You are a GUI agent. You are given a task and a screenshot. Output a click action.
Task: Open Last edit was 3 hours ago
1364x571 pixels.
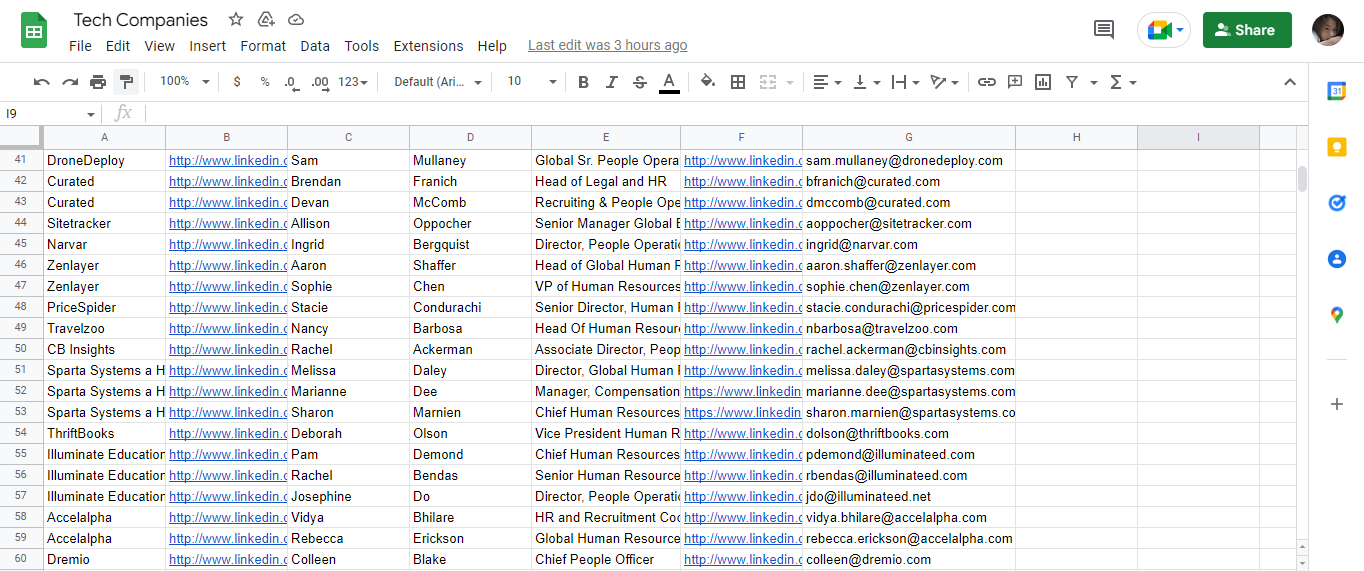607,45
